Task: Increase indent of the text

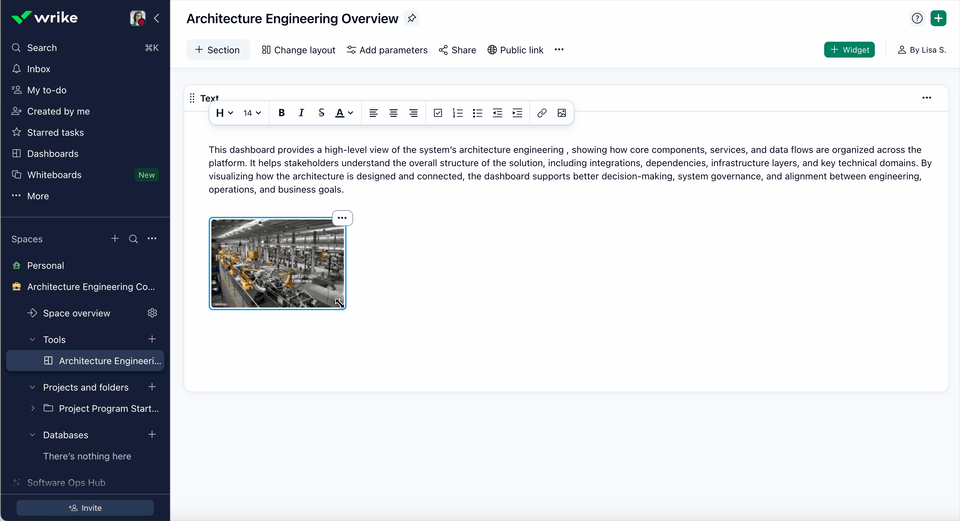Action: pyautogui.click(x=517, y=113)
